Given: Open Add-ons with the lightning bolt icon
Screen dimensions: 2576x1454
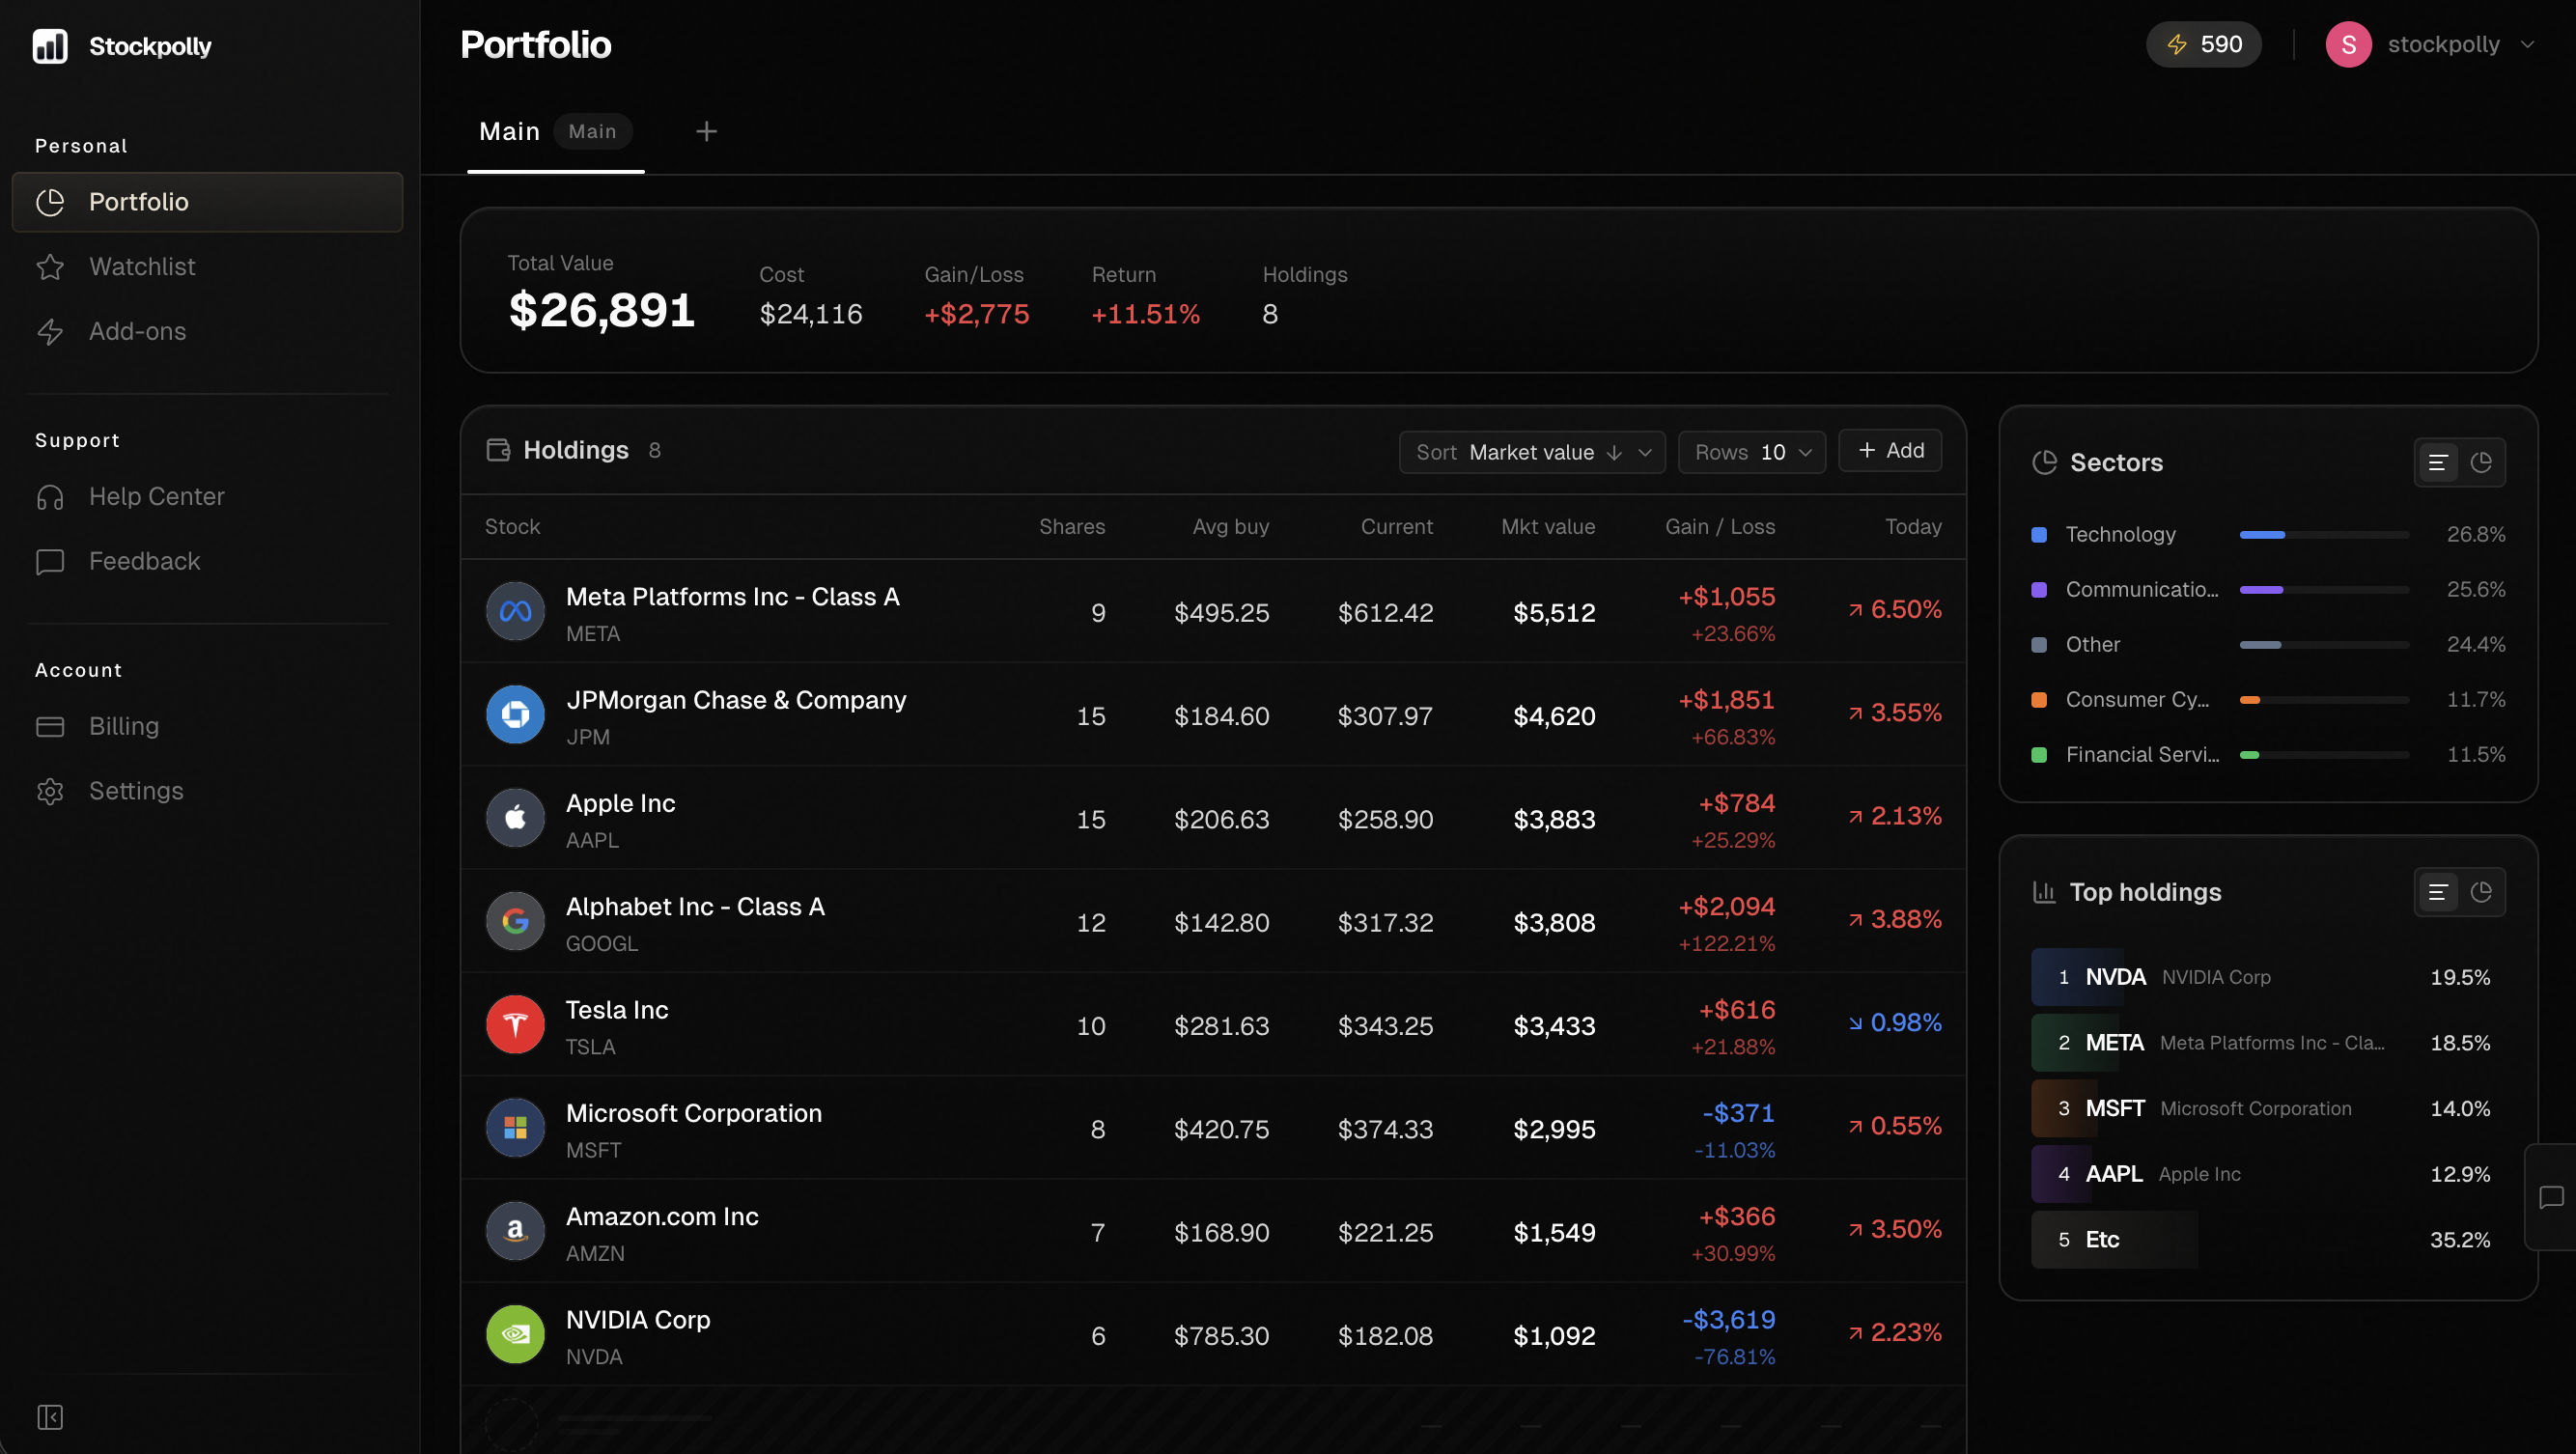Looking at the screenshot, I should tap(50, 332).
